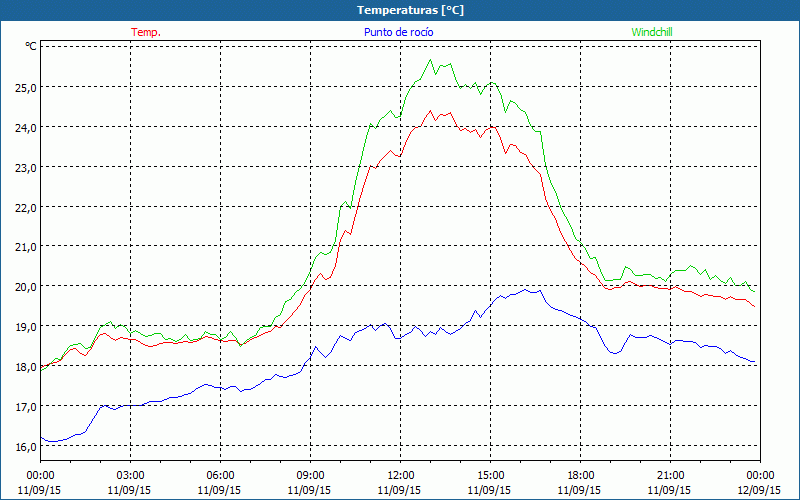Click the 03:00 time axis label
This screenshot has height=500, width=800.
pyautogui.click(x=130, y=476)
